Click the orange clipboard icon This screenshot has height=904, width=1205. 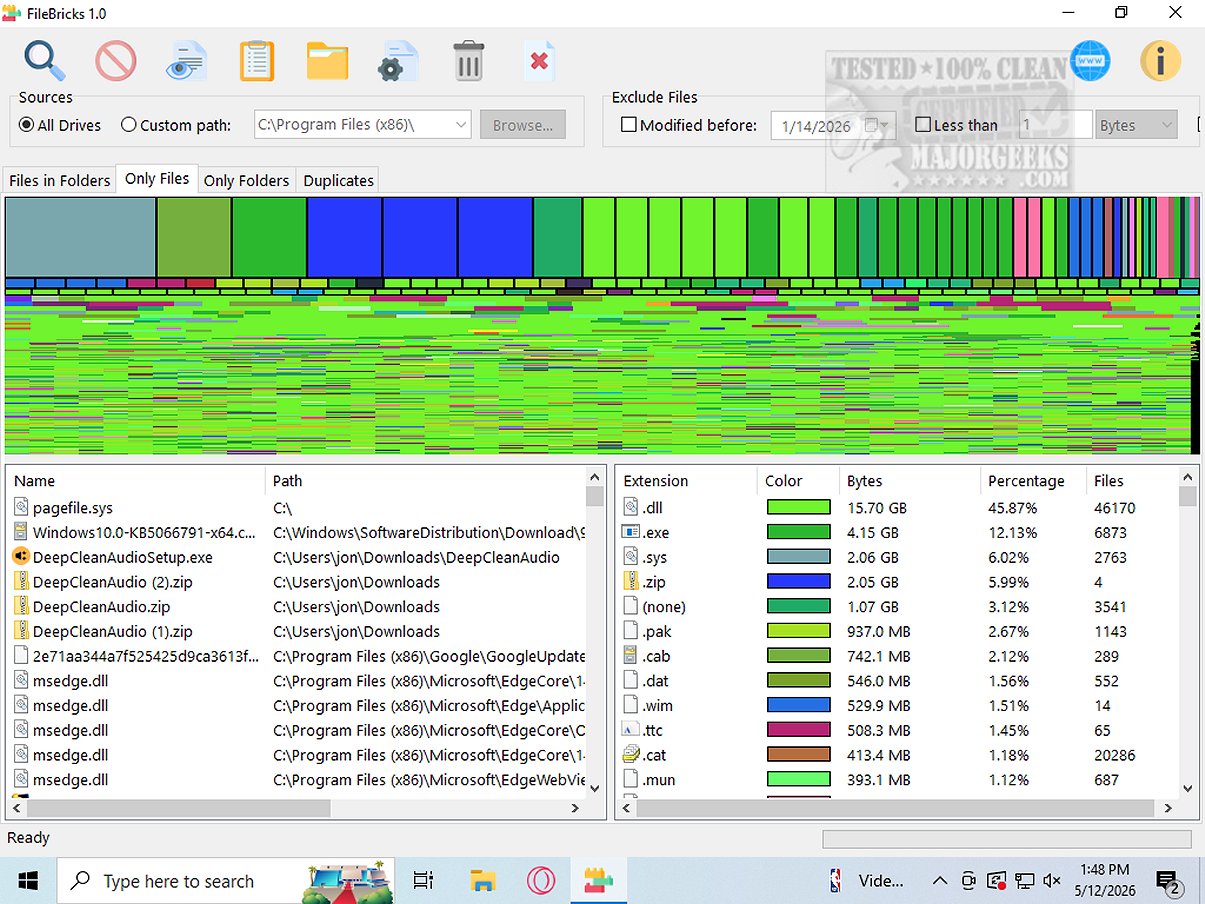pyautogui.click(x=257, y=61)
